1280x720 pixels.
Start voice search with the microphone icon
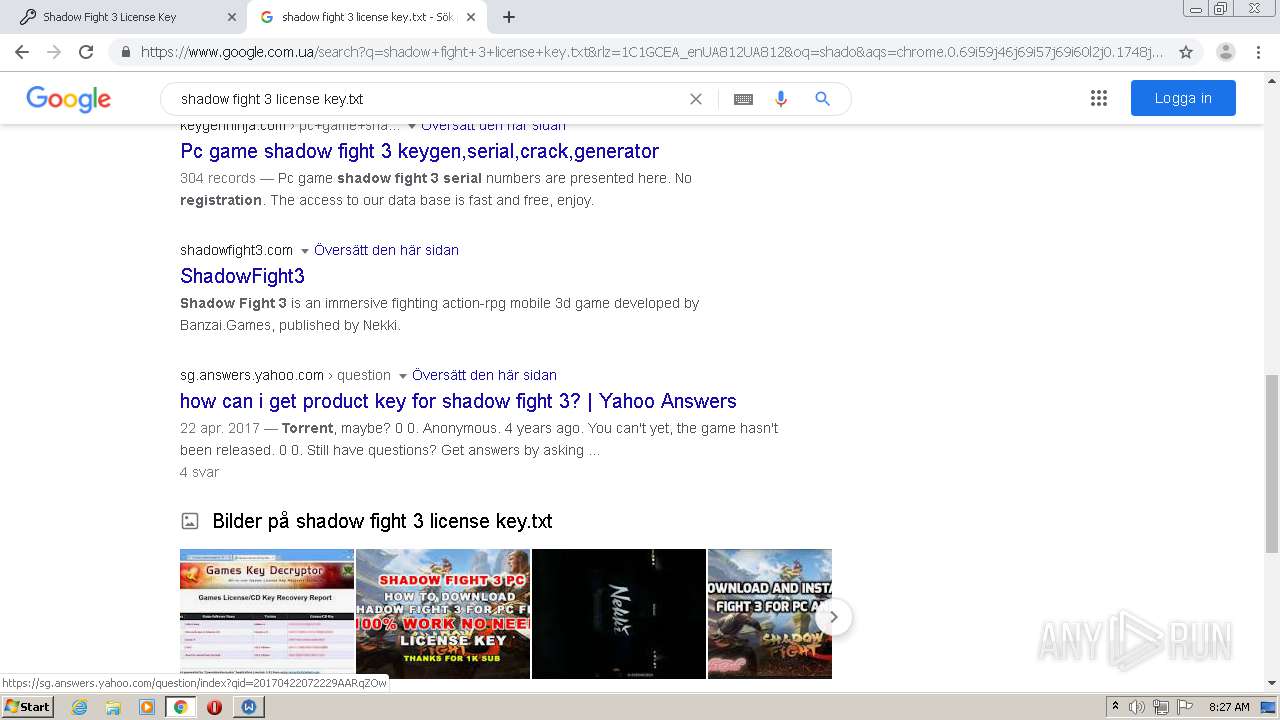pyautogui.click(x=781, y=99)
